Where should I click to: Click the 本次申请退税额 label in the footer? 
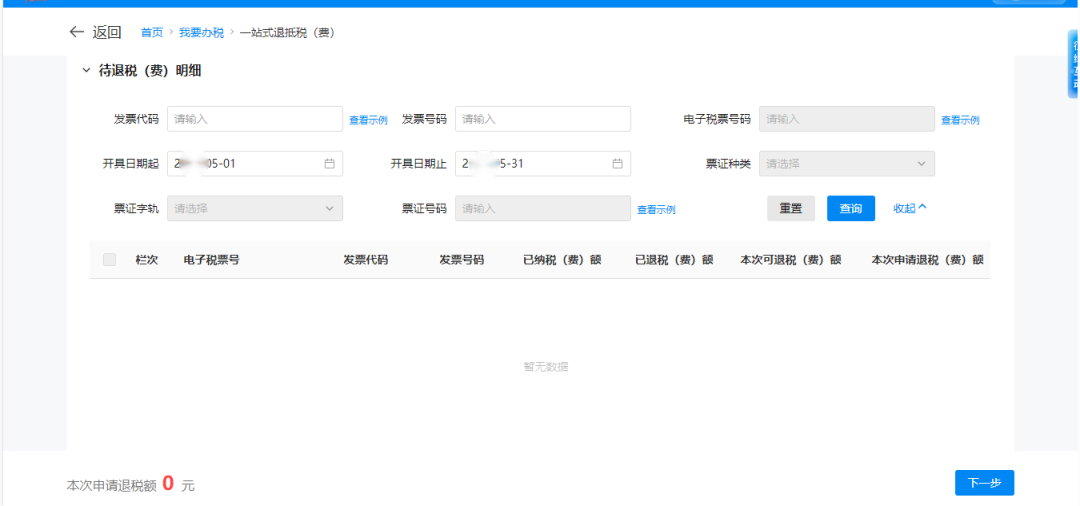112,485
